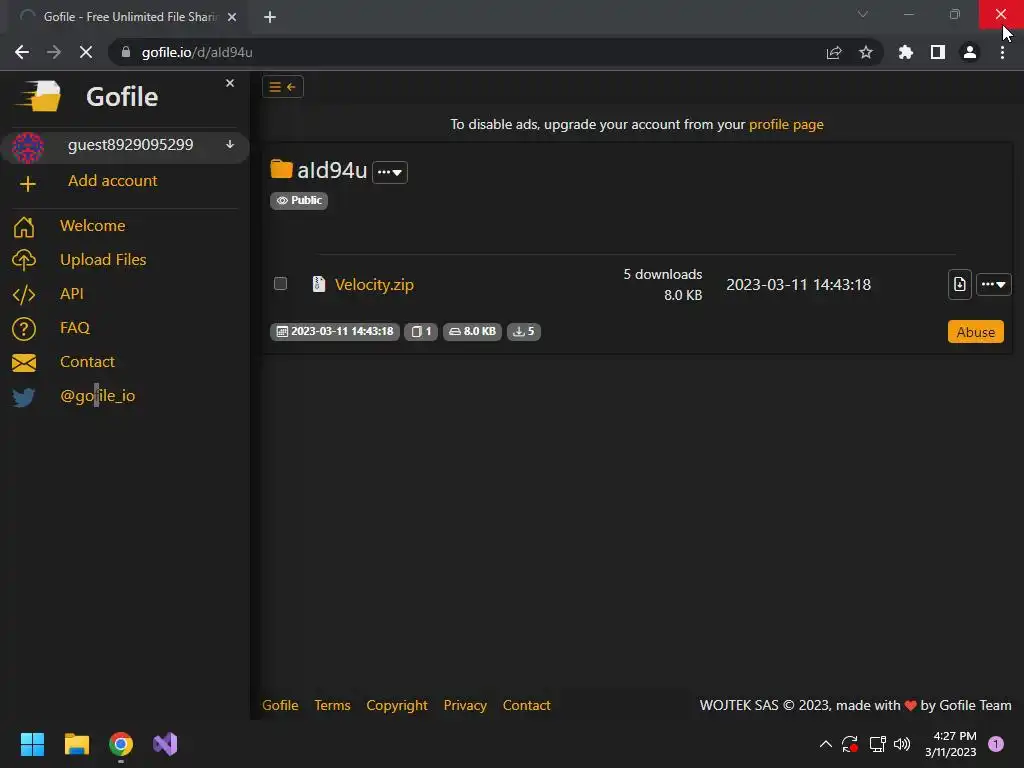Click the Velocity.zip archive file icon
Image resolution: width=1024 pixels, height=768 pixels.
pyautogui.click(x=319, y=284)
